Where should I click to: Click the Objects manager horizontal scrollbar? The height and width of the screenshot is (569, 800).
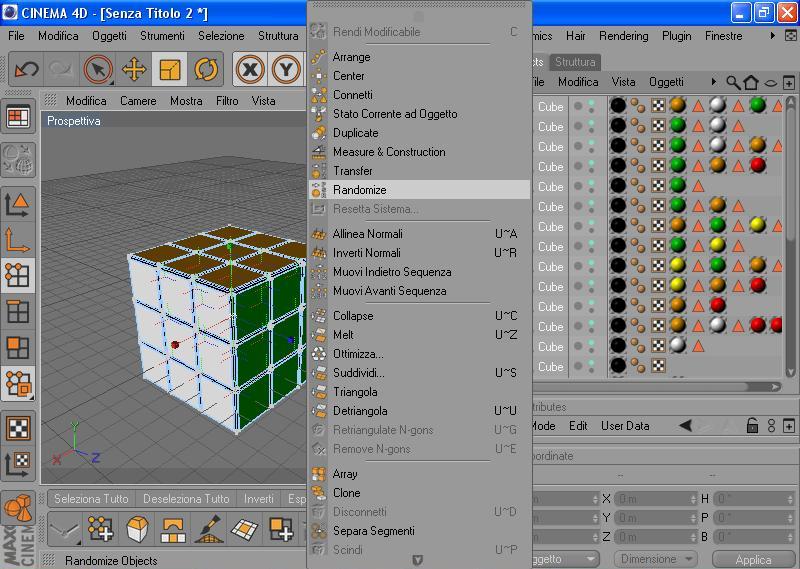[x=658, y=387]
